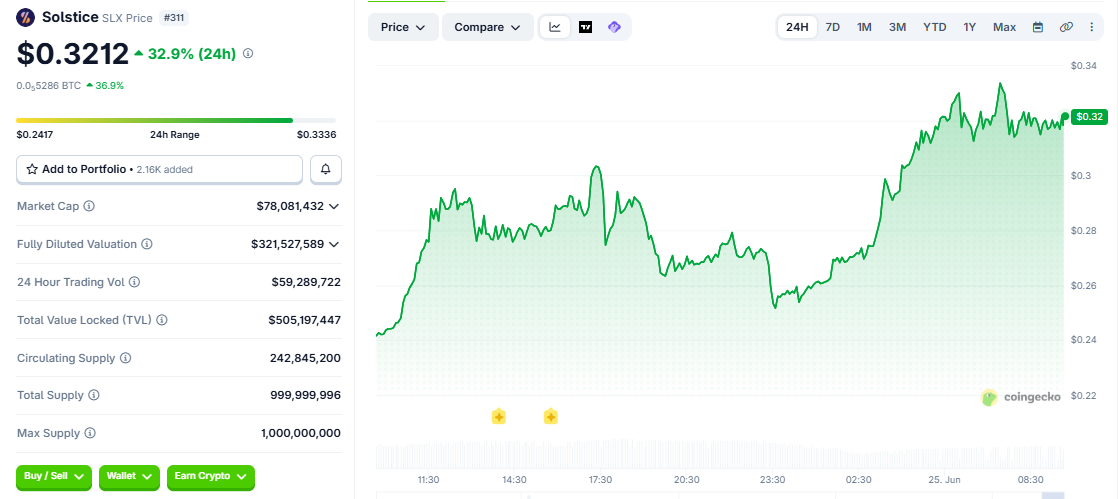Click the $321,527,589 valuation value

(x=287, y=244)
